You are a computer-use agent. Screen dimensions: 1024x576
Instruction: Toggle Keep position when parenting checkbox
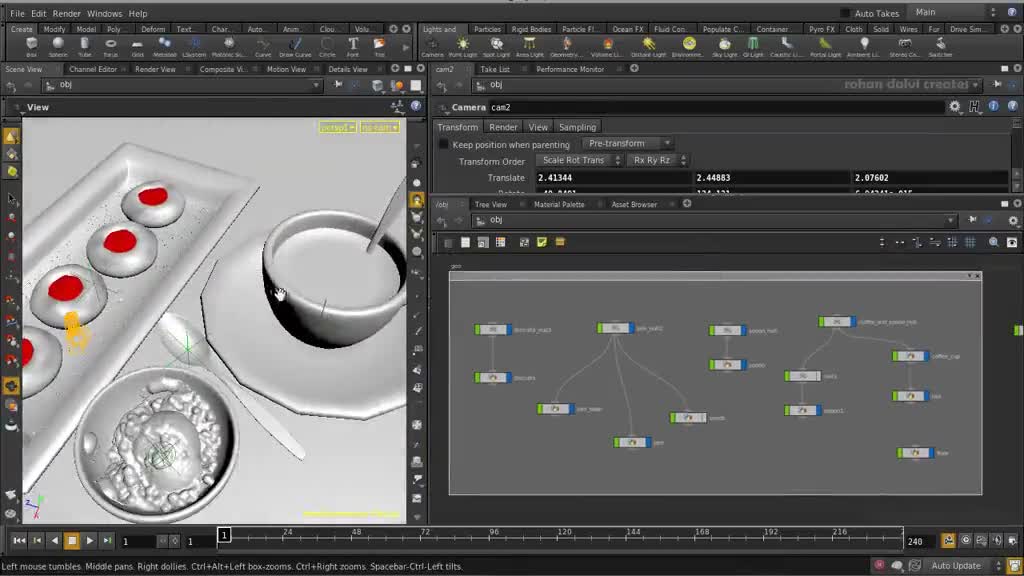(x=444, y=144)
